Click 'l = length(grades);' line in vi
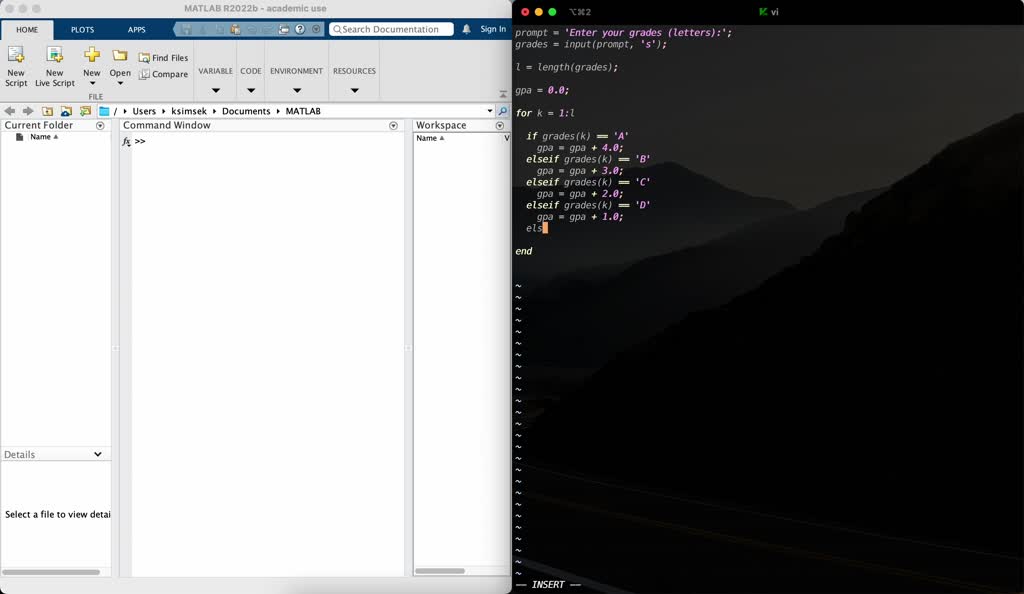Viewport: 1024px width, 594px height. (x=567, y=67)
